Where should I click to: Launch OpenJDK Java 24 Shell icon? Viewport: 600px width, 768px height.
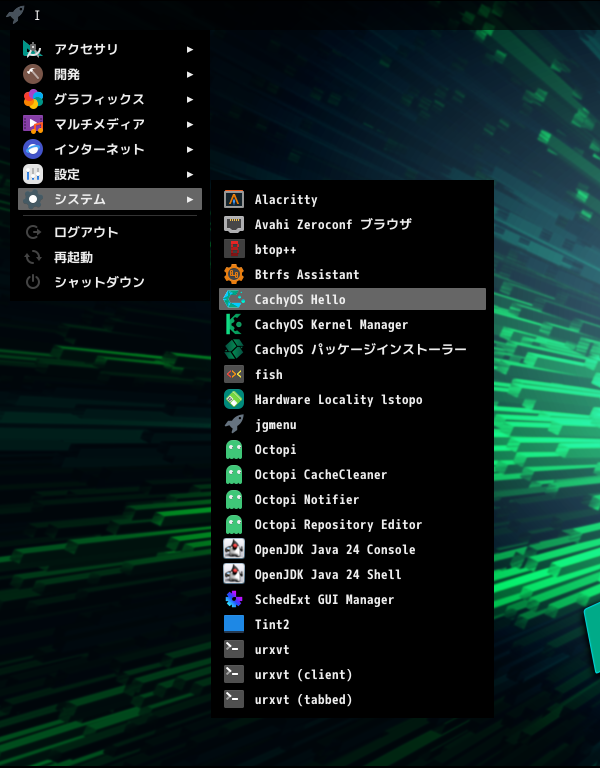pos(234,574)
